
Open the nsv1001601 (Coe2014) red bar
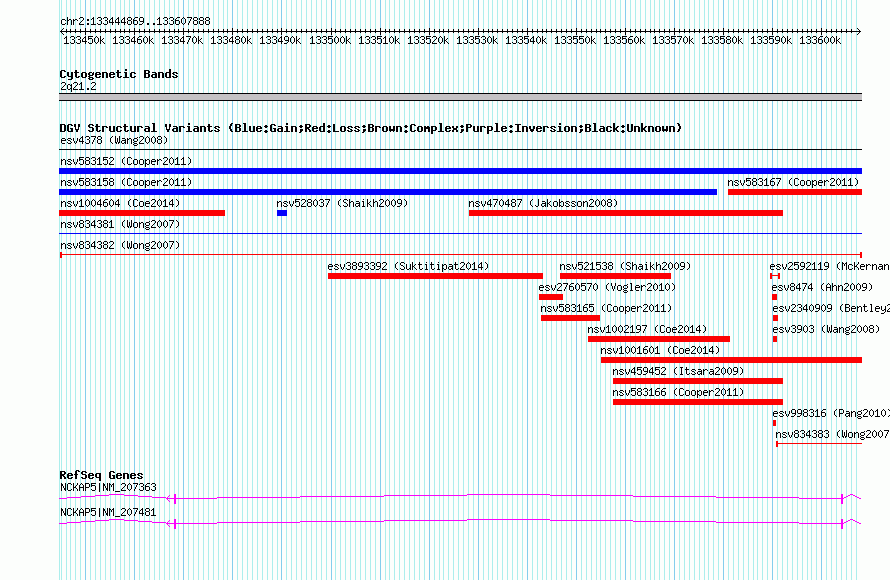[x=732, y=360]
